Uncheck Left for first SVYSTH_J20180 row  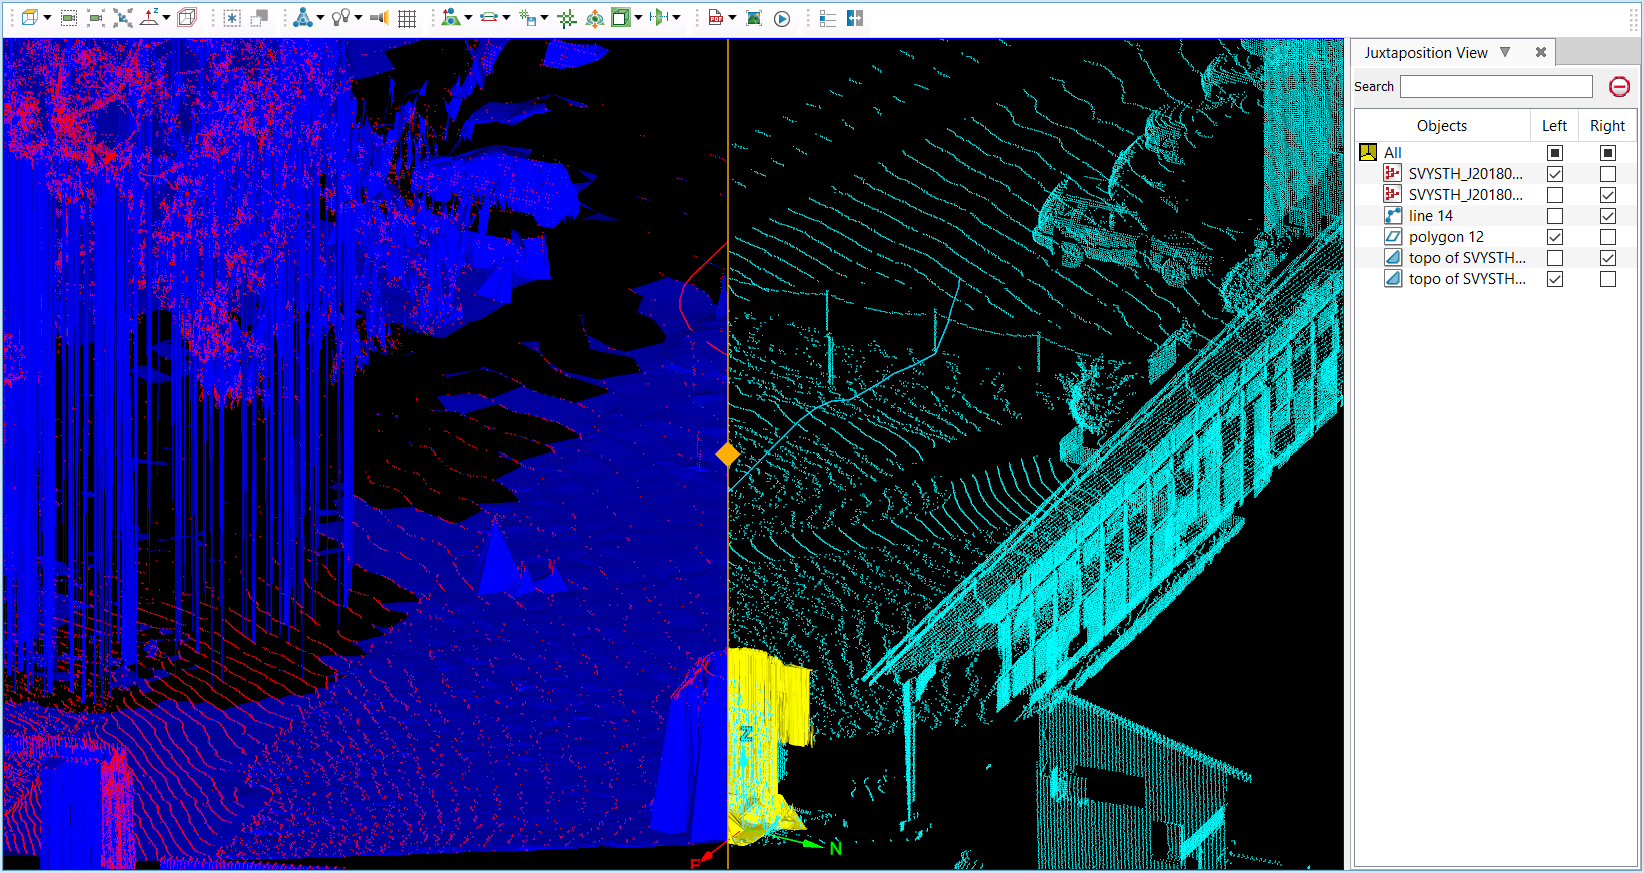point(1555,174)
